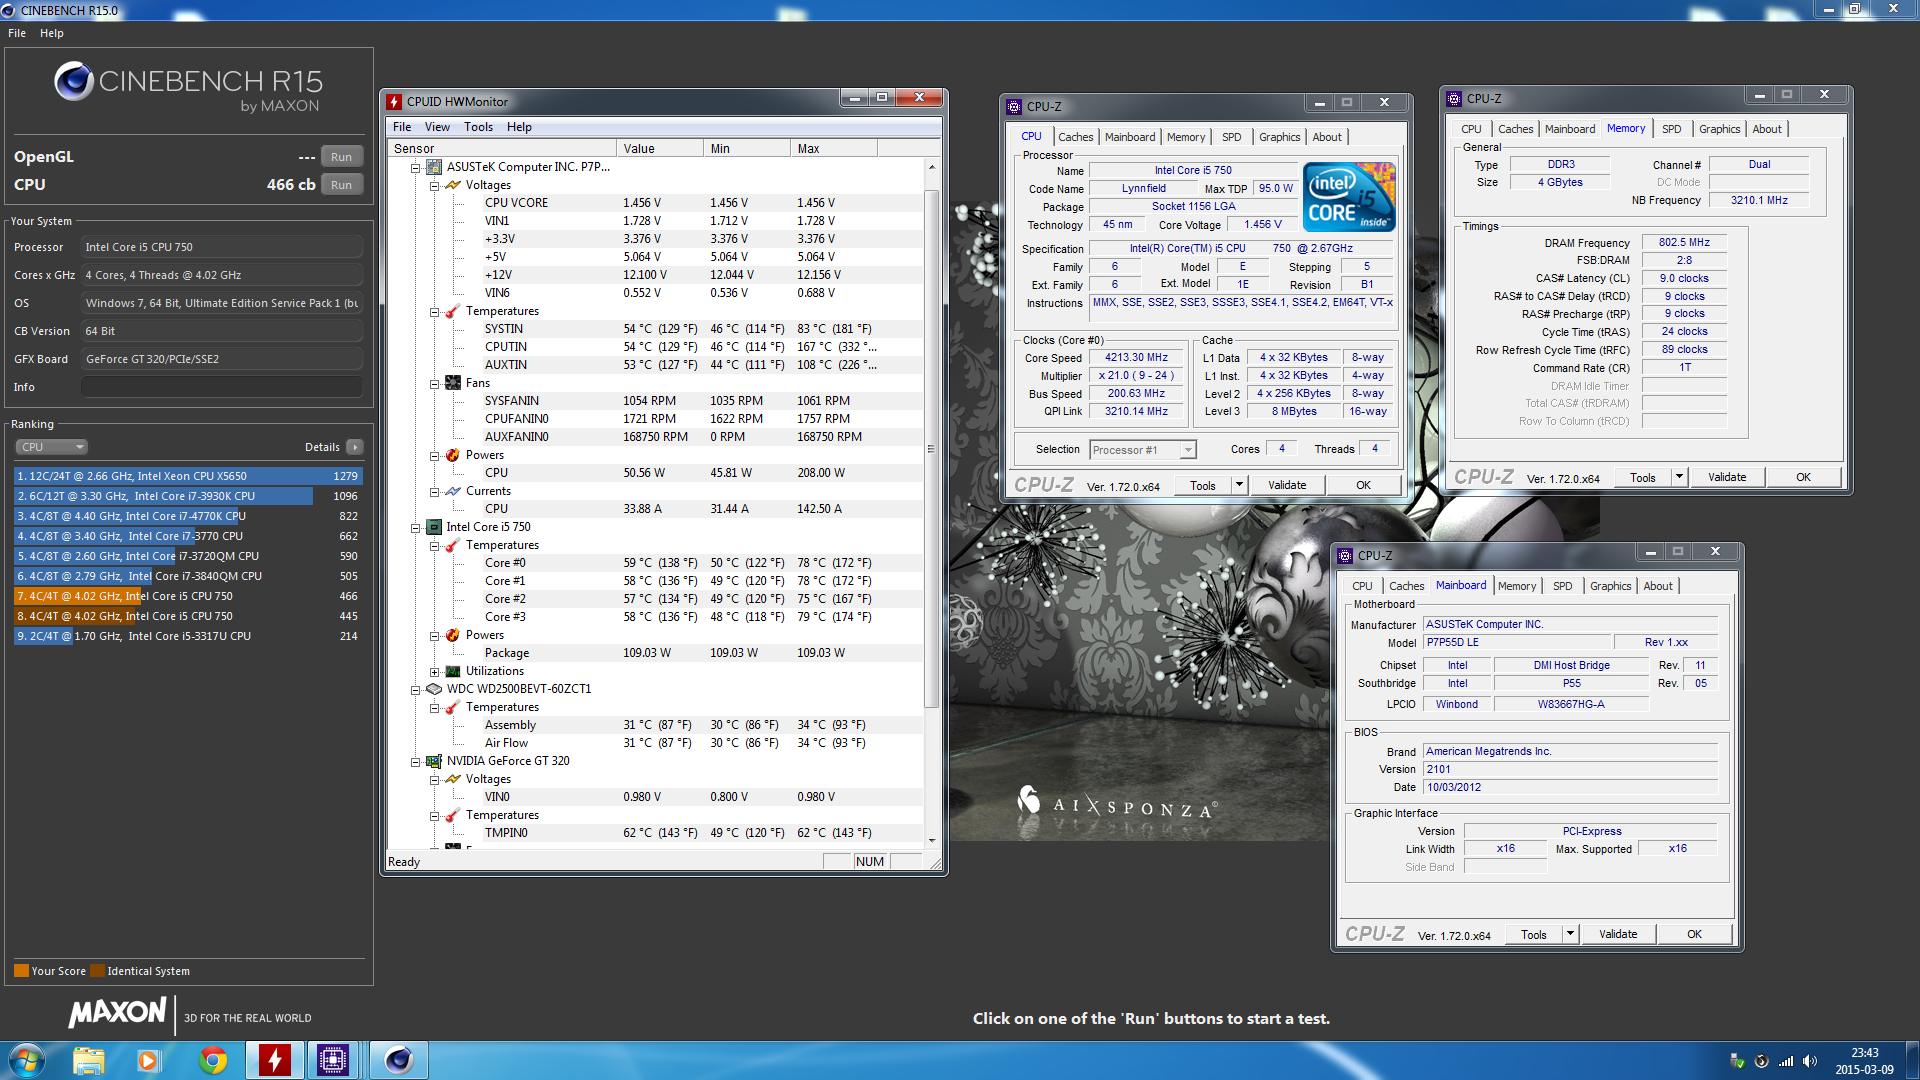Click the Show desktop strip on taskbar
Screen dimensions: 1920x1080
(x=1912, y=1060)
